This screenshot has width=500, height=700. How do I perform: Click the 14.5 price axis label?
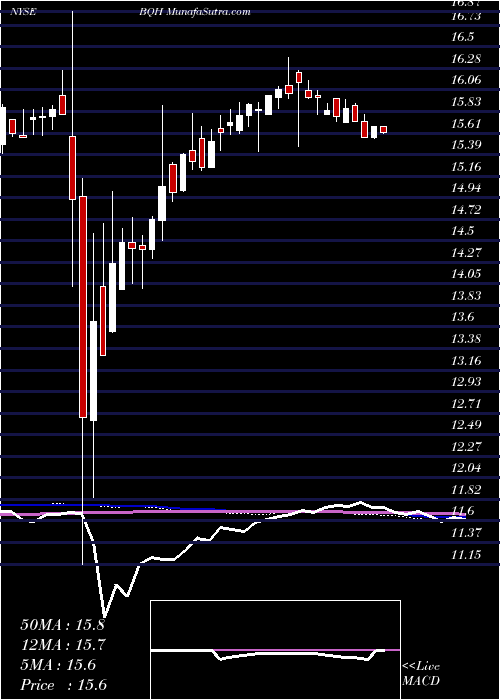(462, 232)
